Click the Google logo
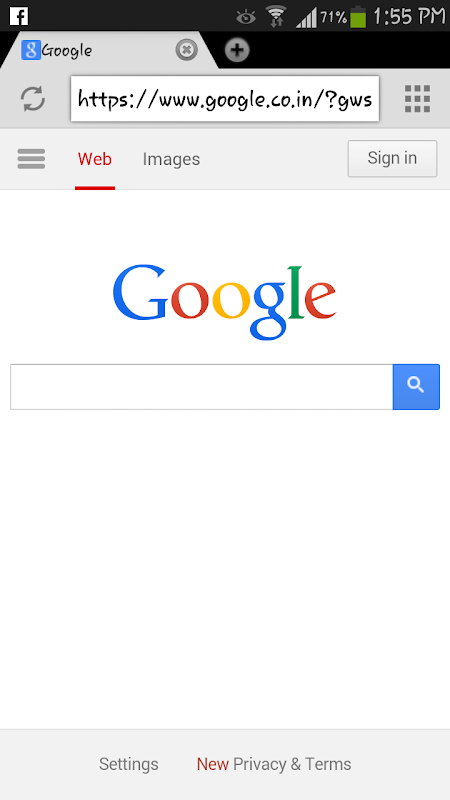The height and width of the screenshot is (800, 450). click(224, 302)
